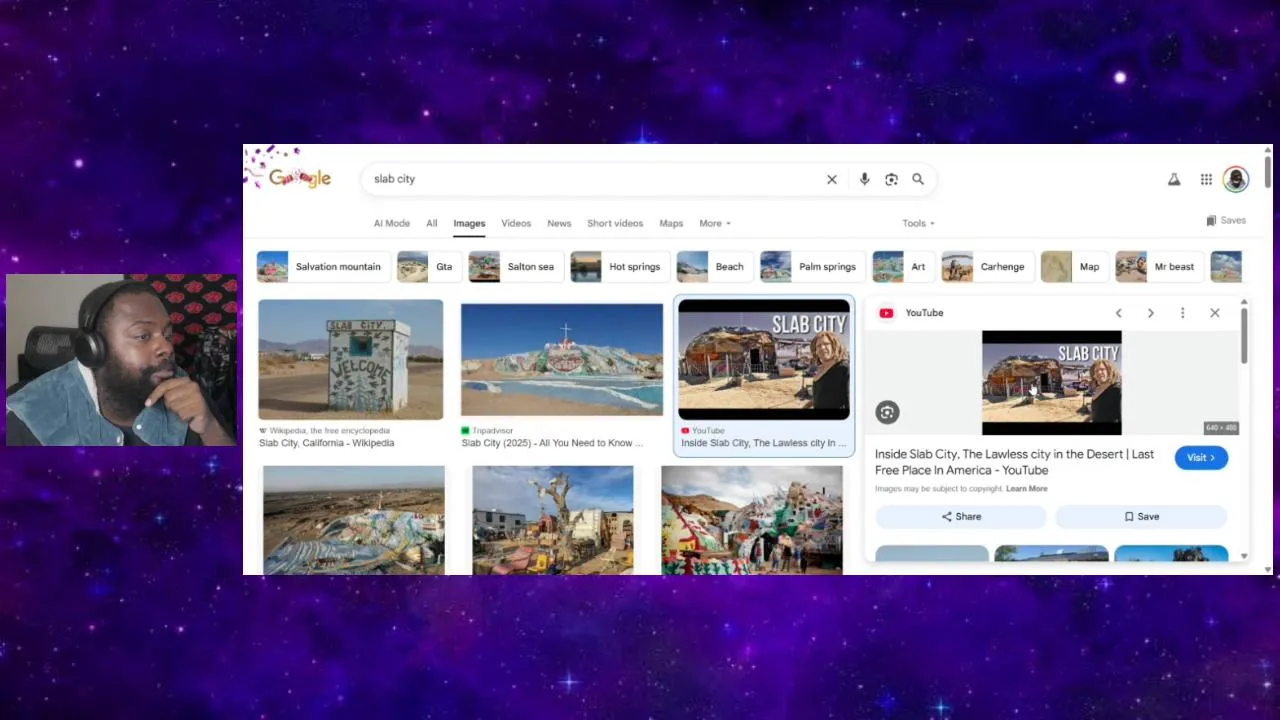Expand the Tools dropdown
1280x720 pixels.
click(x=918, y=223)
